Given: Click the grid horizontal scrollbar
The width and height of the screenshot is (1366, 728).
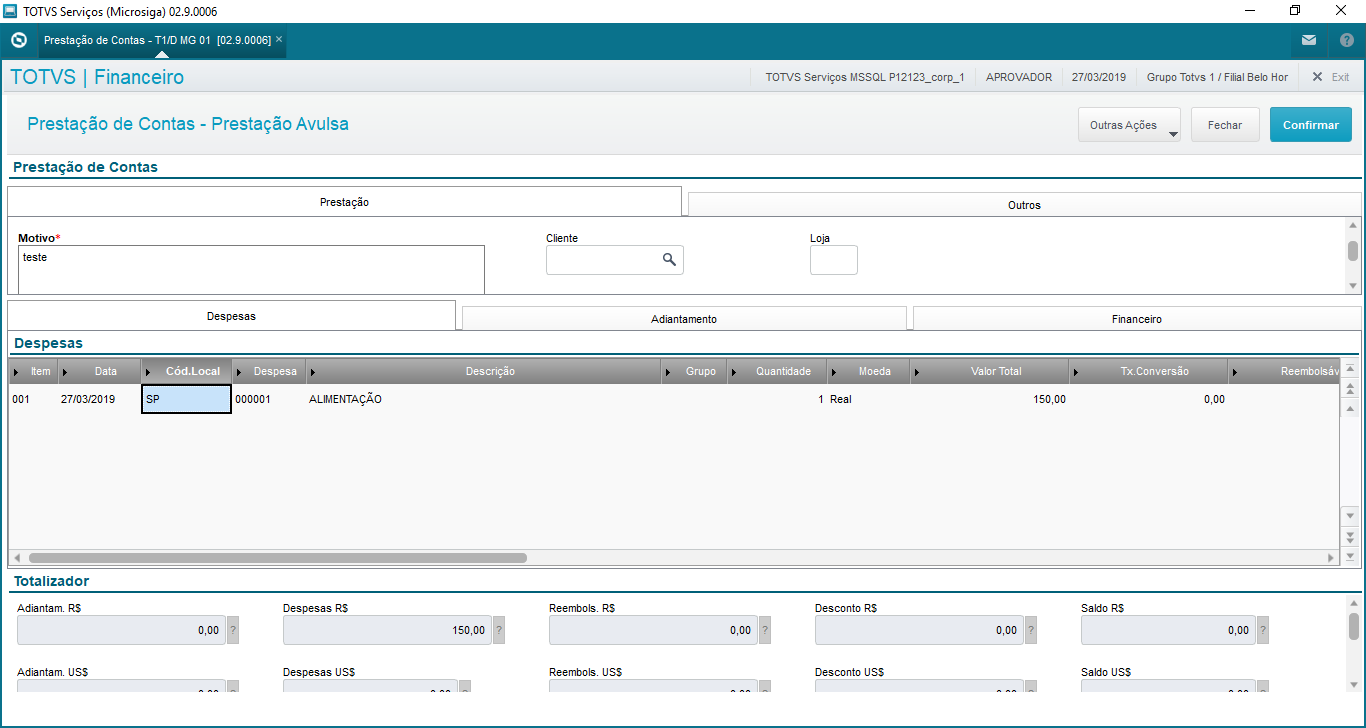Looking at the screenshot, I should click(278, 558).
